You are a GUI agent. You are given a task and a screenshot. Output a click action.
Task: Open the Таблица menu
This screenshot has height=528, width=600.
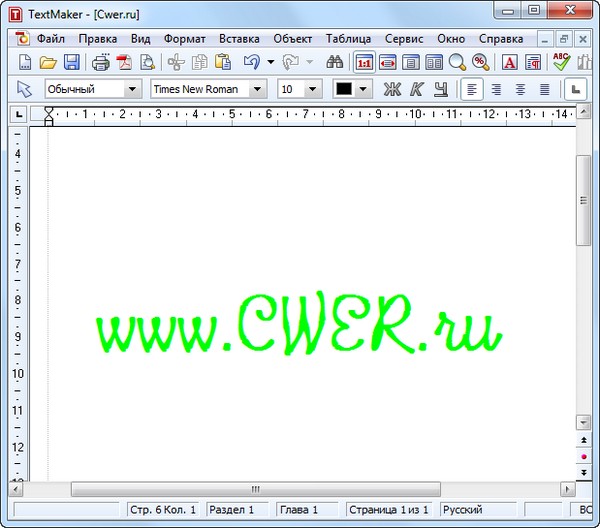(348, 39)
